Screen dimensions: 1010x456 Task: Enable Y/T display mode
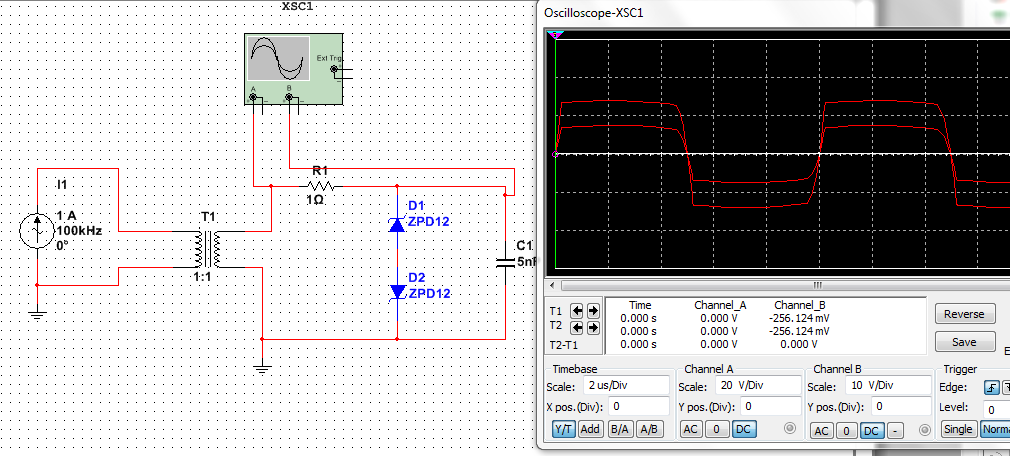[564, 430]
